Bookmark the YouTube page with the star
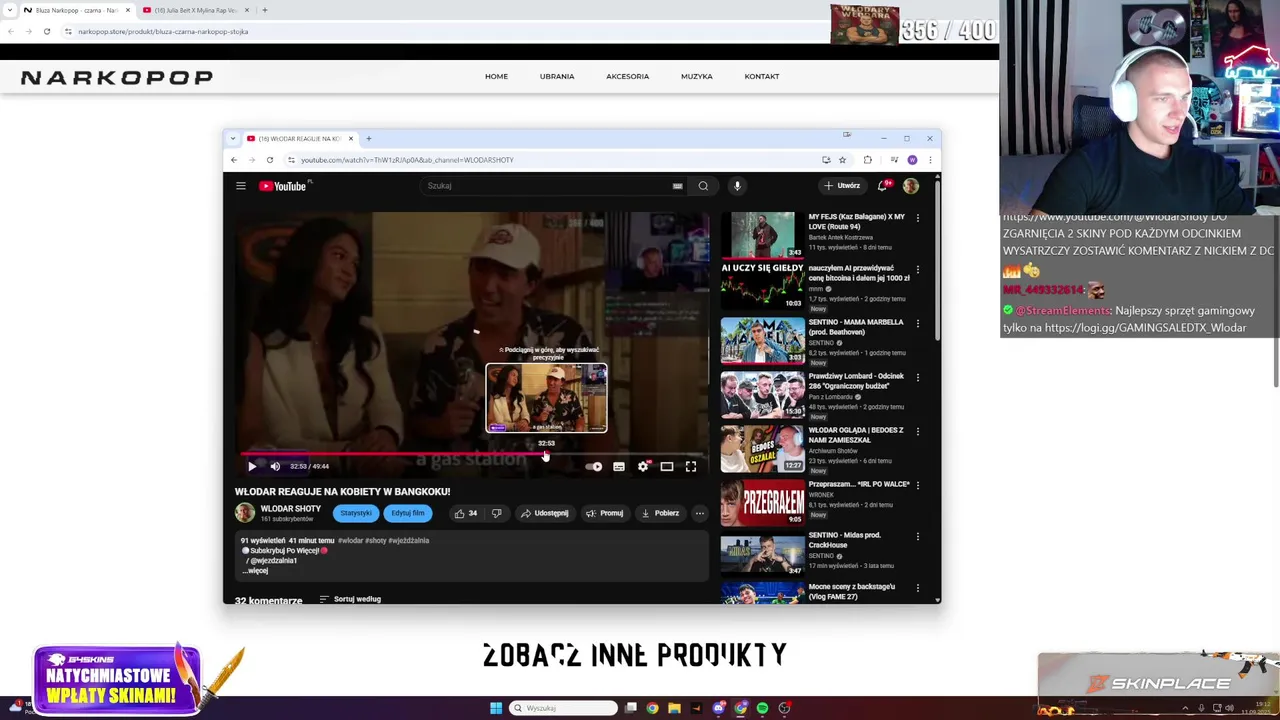 [842, 160]
